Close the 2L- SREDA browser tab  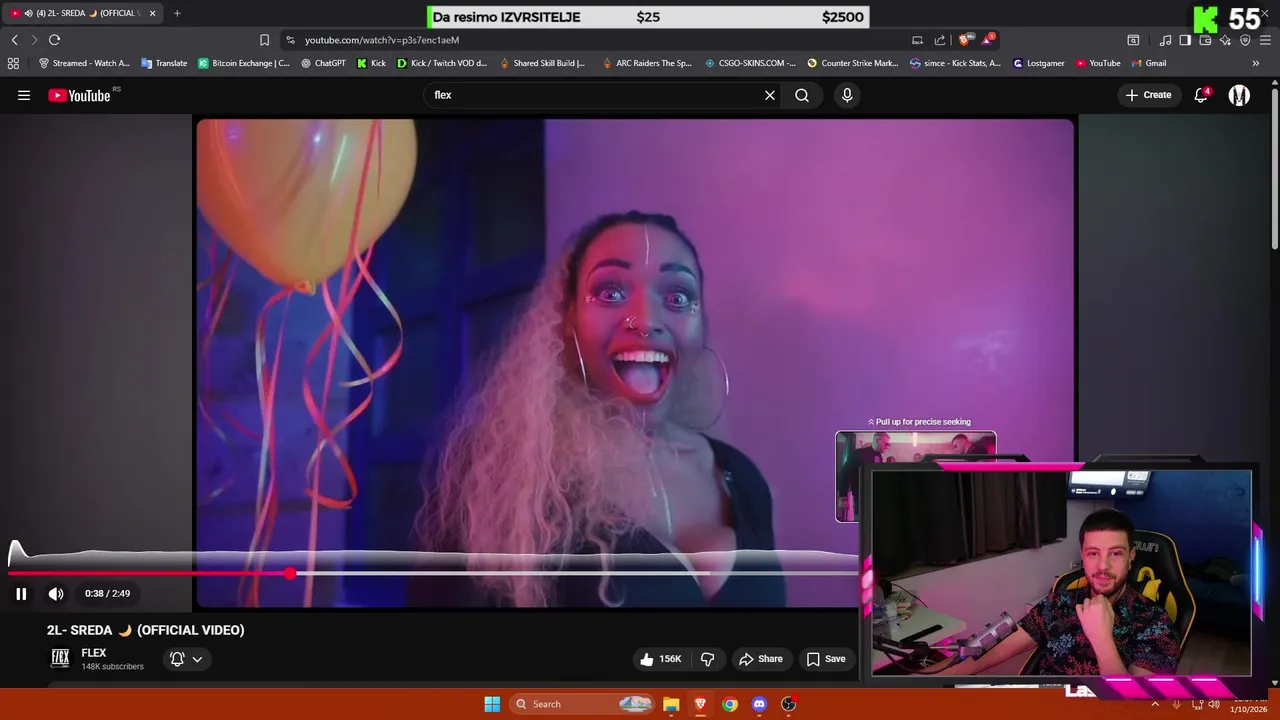152,13
